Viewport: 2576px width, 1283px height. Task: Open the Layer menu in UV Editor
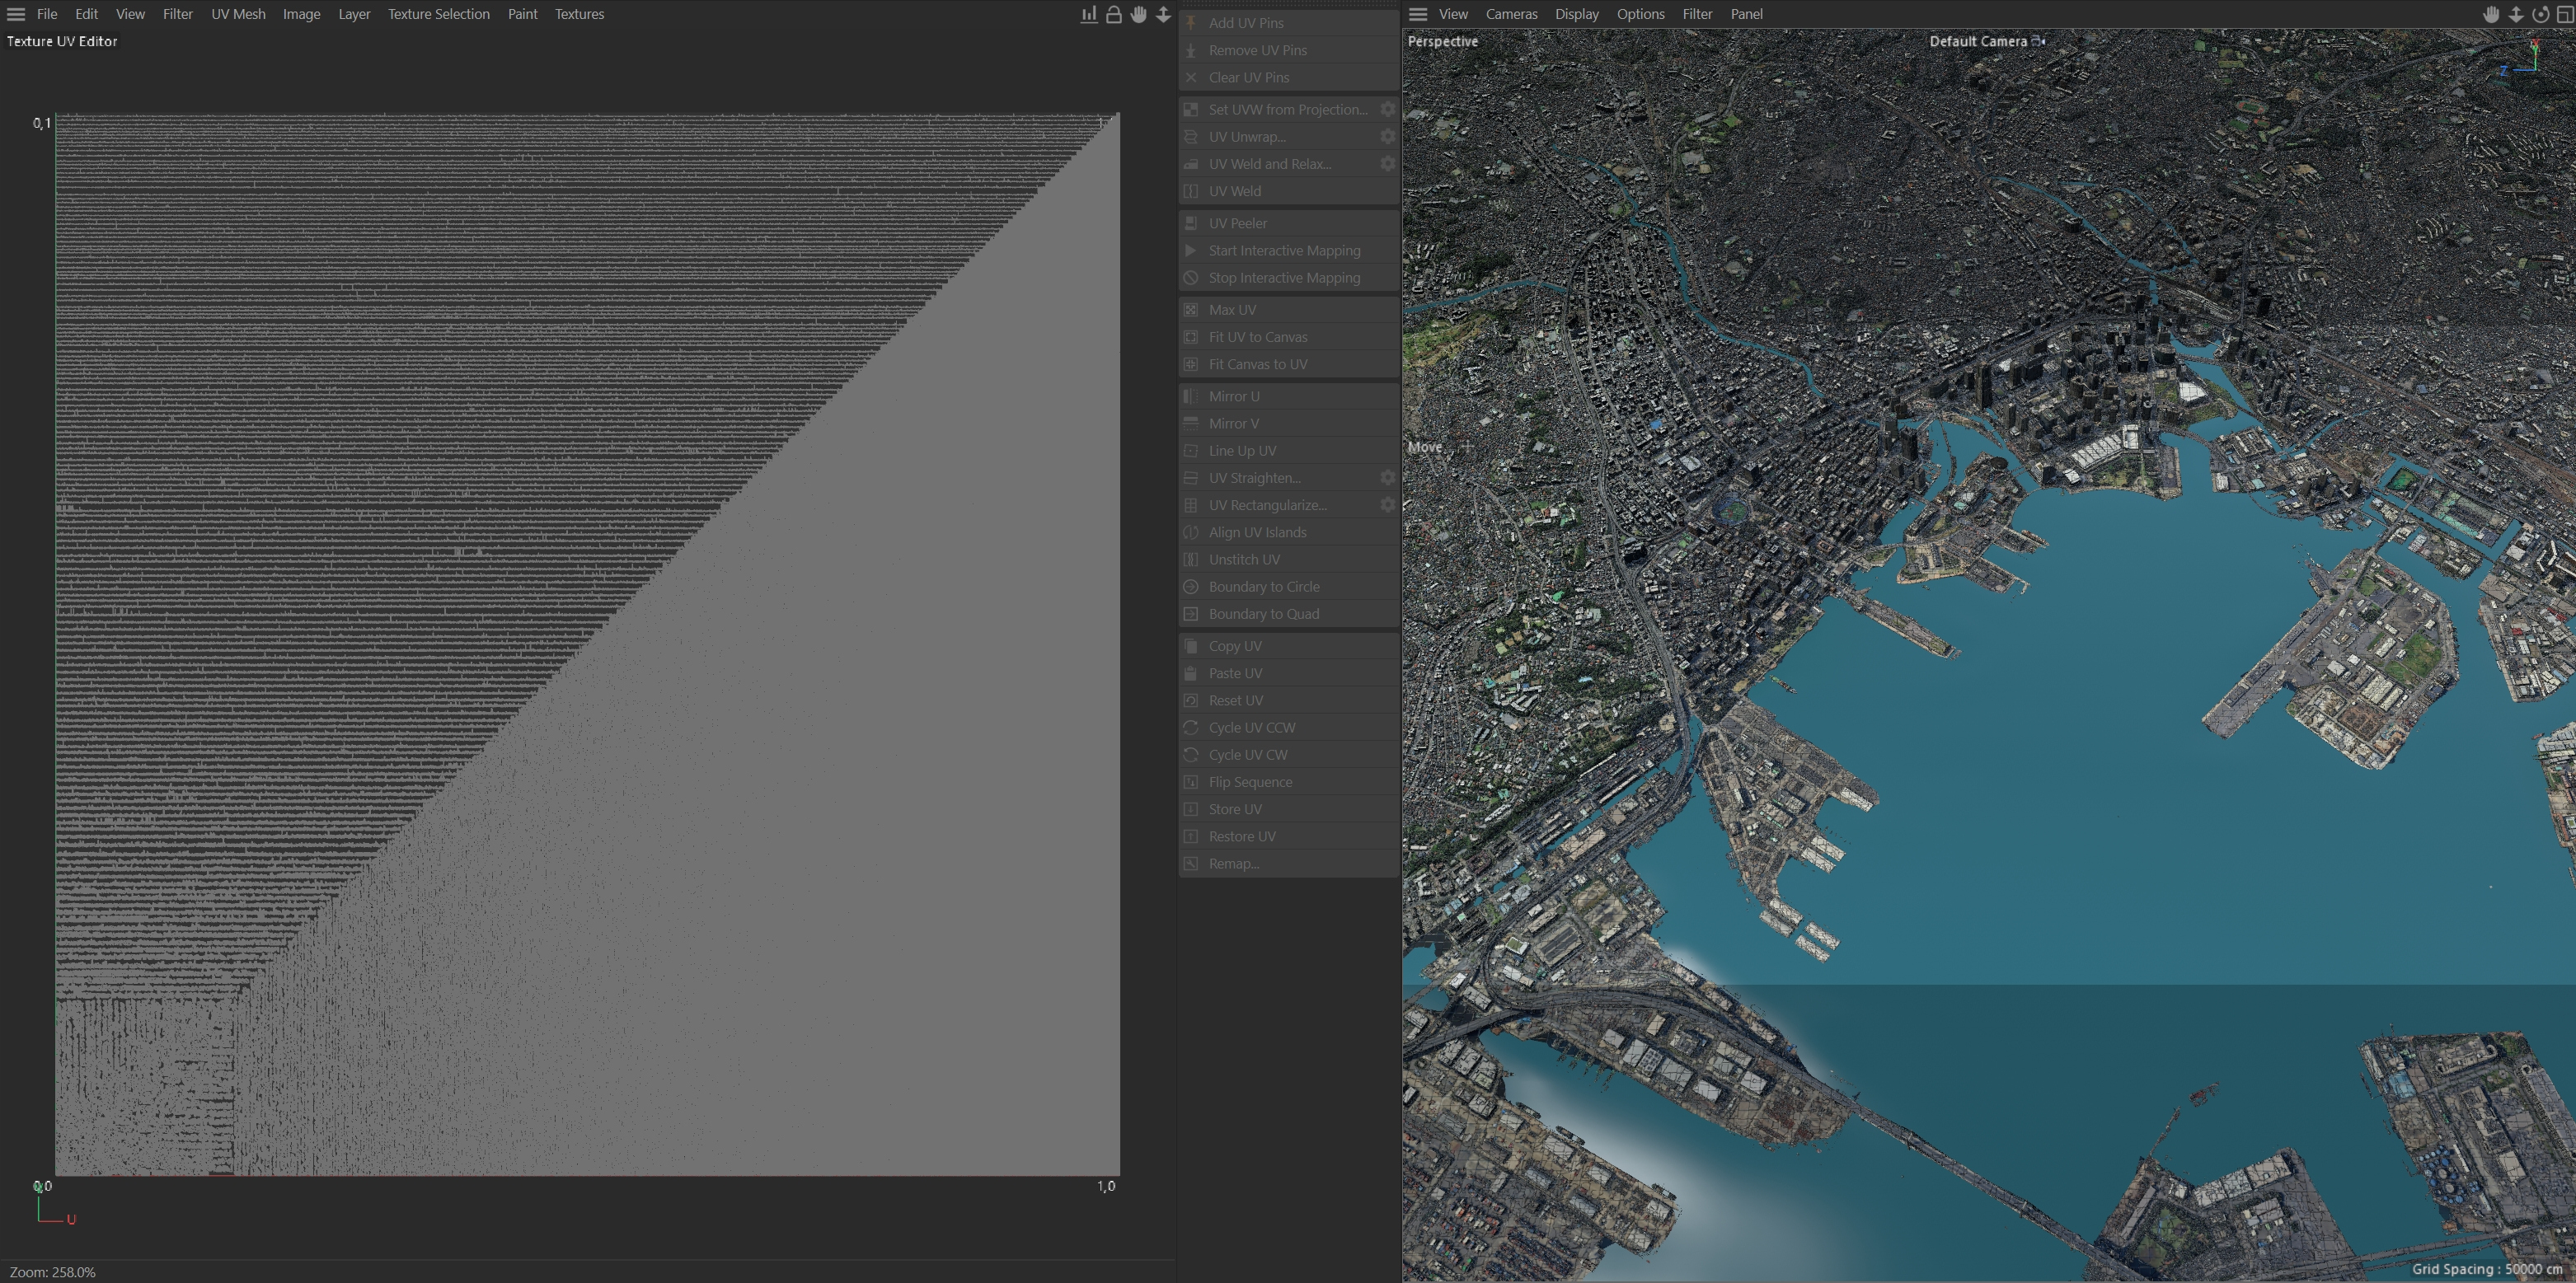pos(354,14)
